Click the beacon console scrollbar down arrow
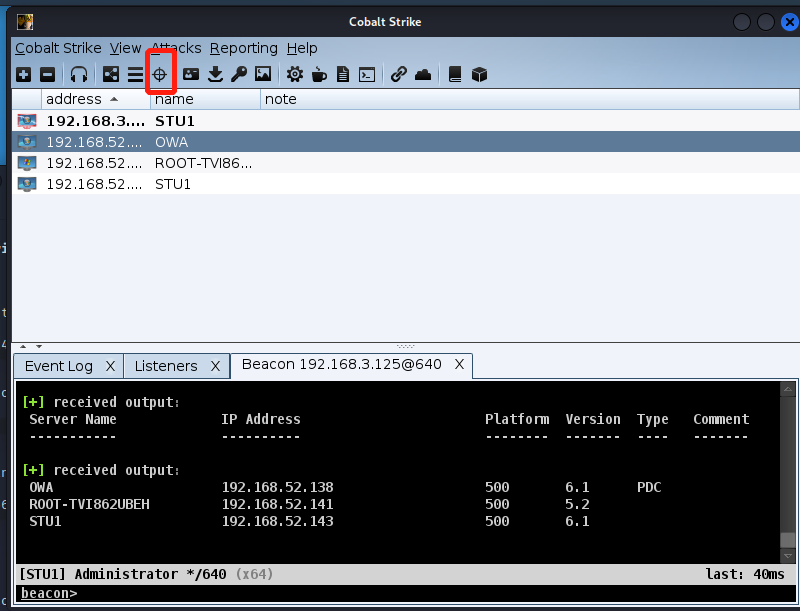800x611 pixels. tap(788, 555)
